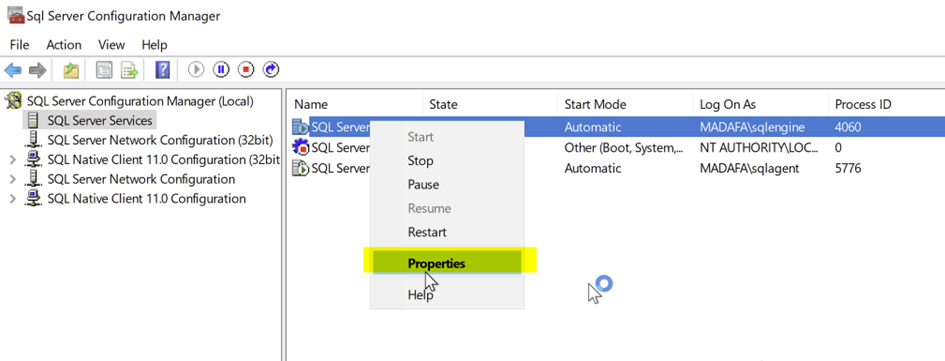The width and height of the screenshot is (945, 361).
Task: Click Automatic start mode in sqlagent row
Action: click(592, 168)
